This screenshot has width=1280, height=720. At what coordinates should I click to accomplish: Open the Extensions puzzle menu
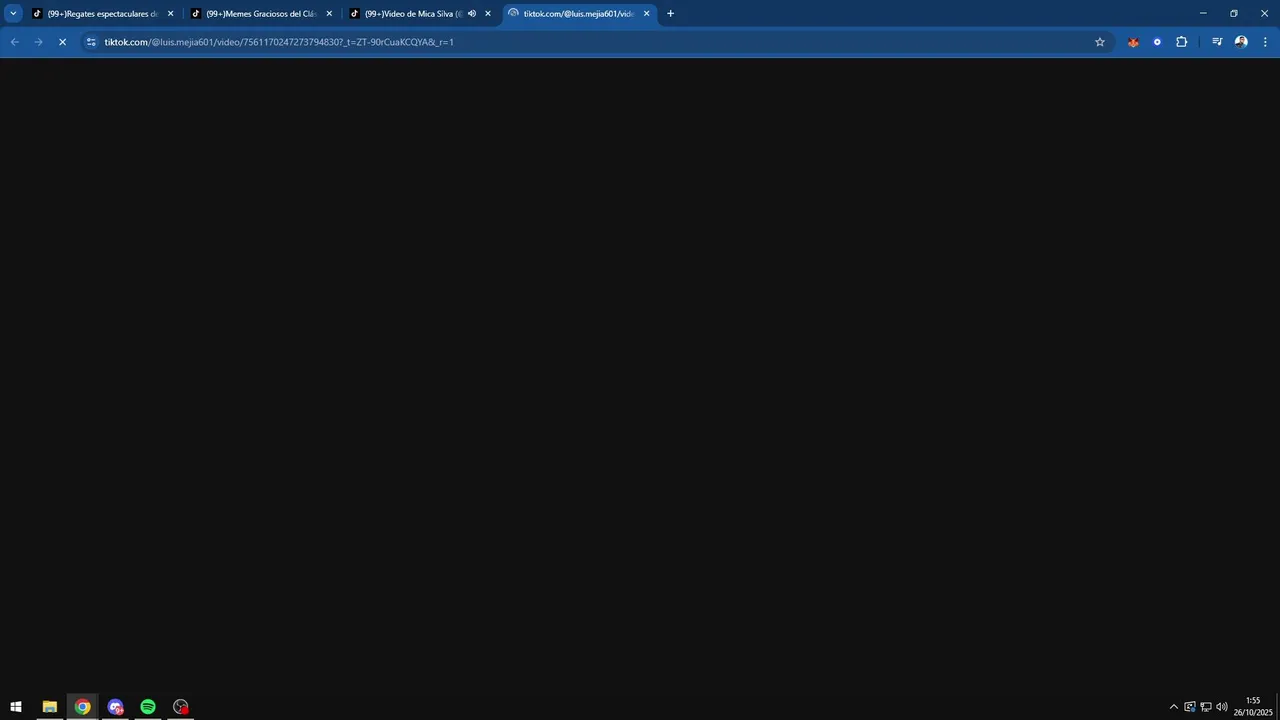tap(1181, 42)
